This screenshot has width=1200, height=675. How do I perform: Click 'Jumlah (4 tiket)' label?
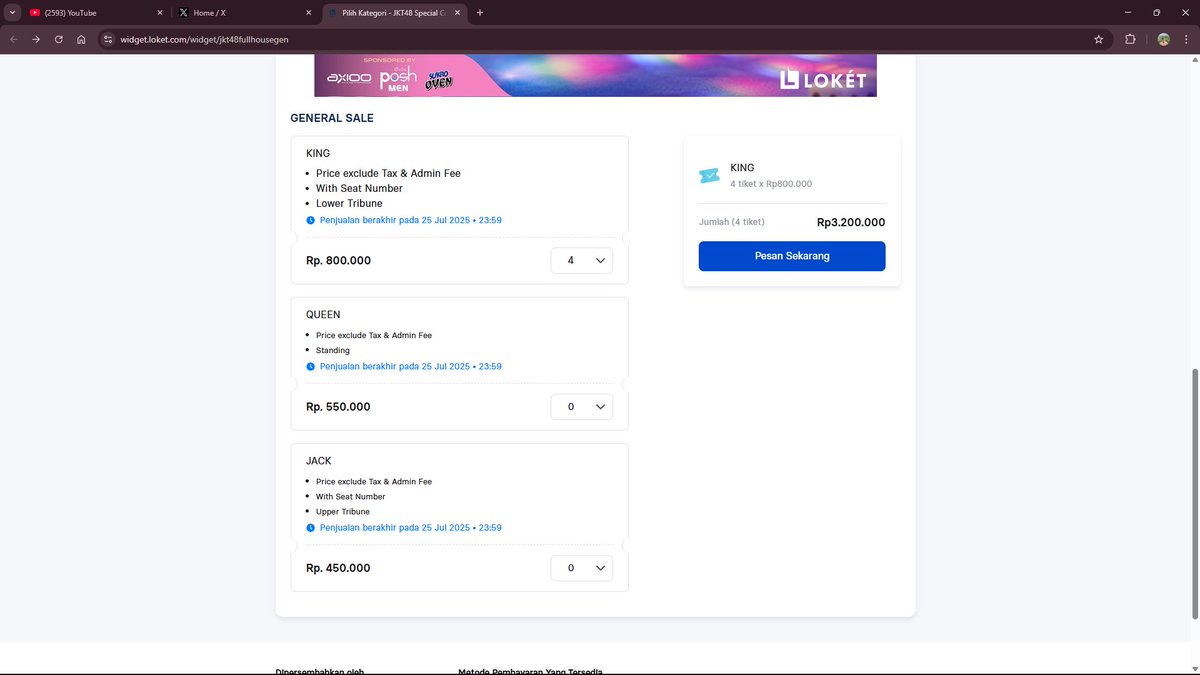[x=732, y=222]
